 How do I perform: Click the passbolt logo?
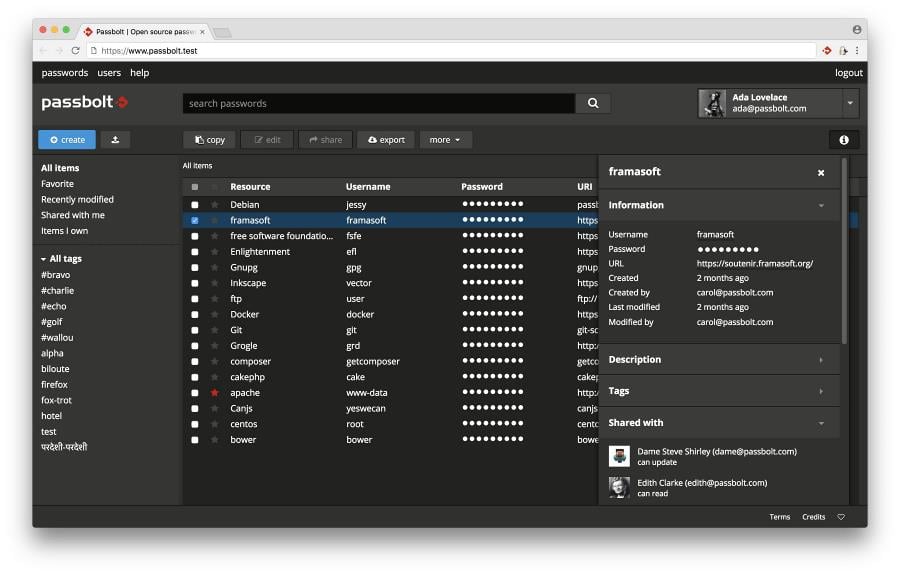(84, 102)
